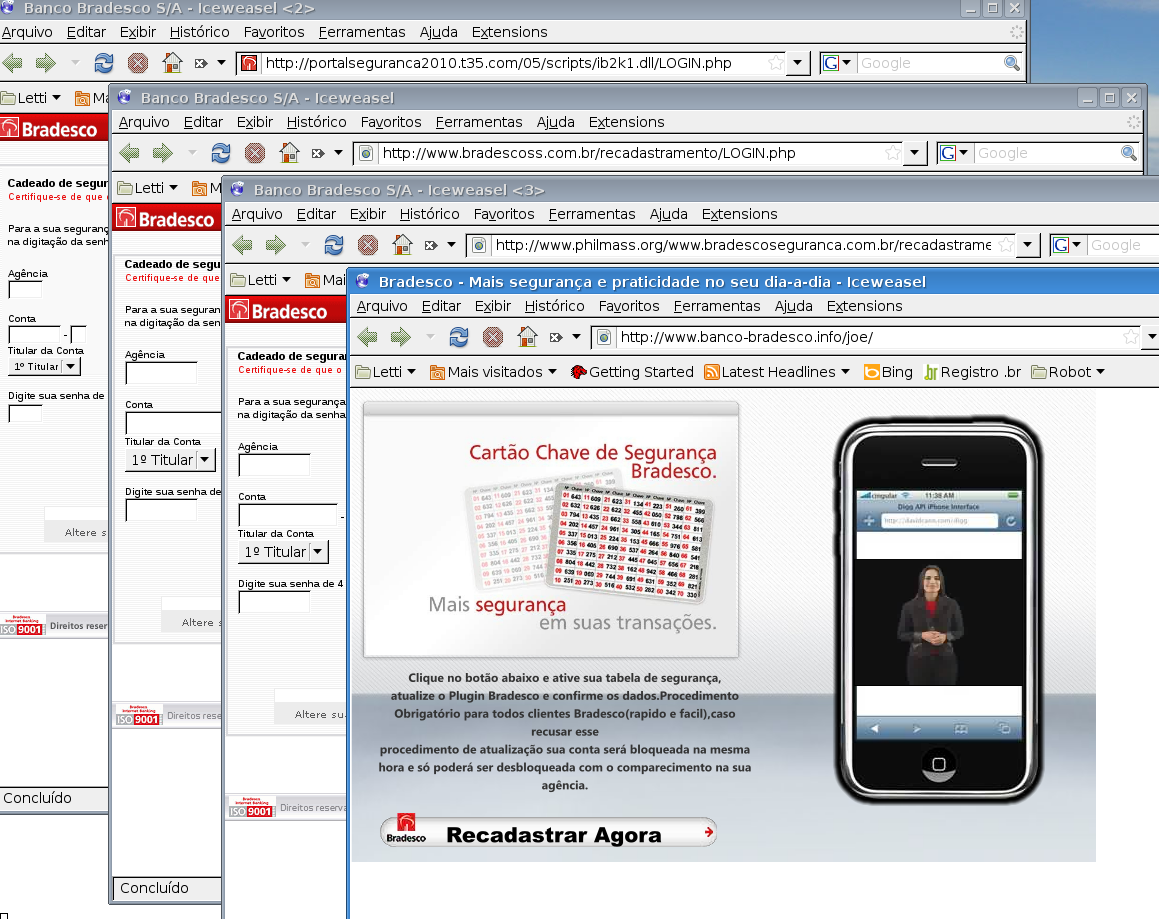Click Agência field in Iceweasel <3> page

tap(274, 465)
